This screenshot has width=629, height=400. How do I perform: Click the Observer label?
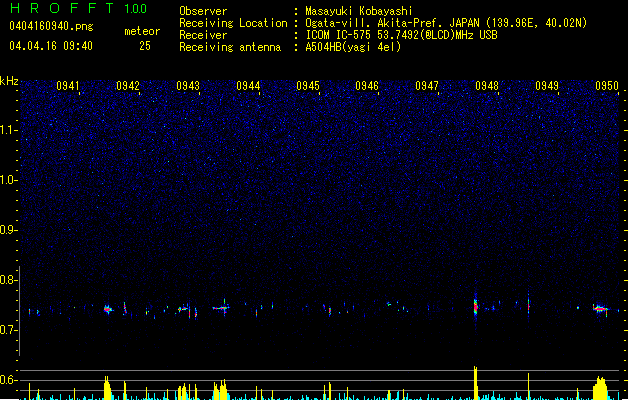pos(203,11)
